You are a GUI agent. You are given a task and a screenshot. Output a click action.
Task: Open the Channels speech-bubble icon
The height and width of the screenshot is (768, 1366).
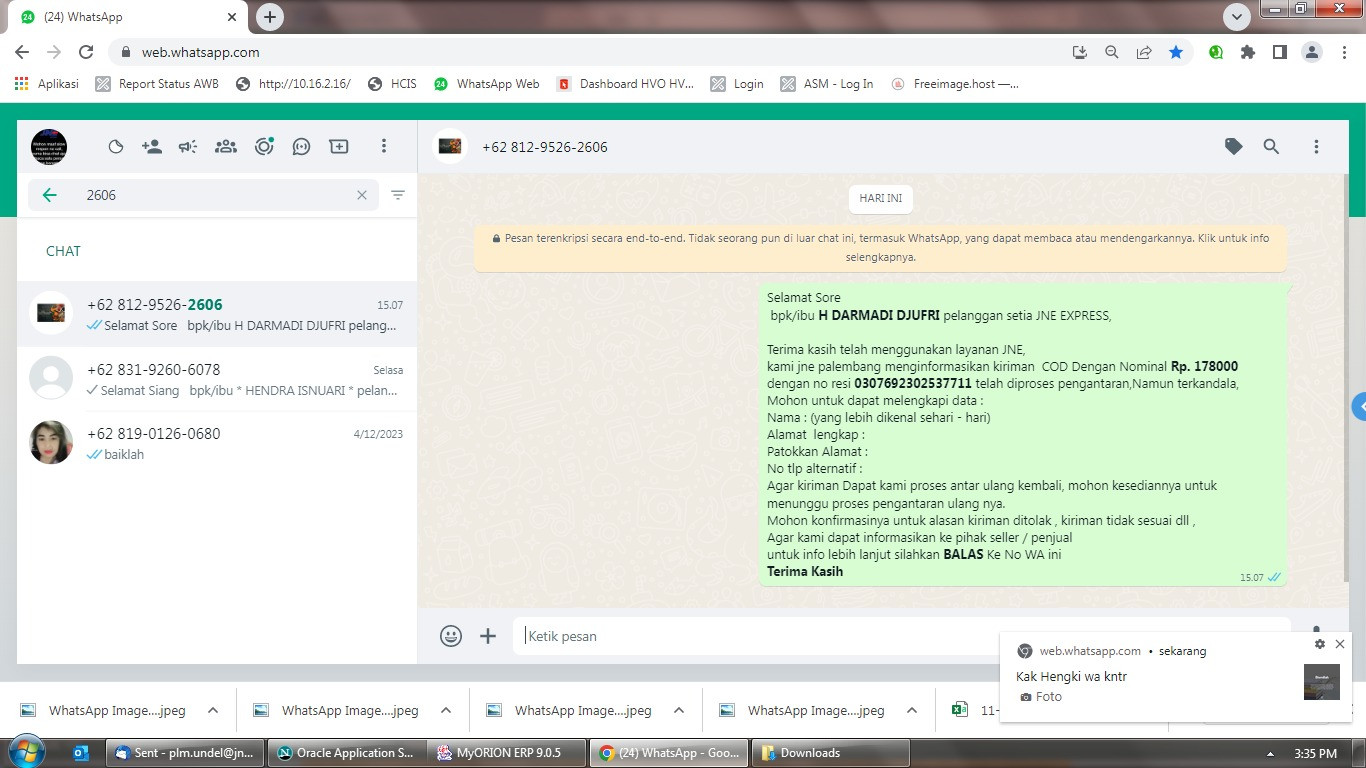coord(301,147)
